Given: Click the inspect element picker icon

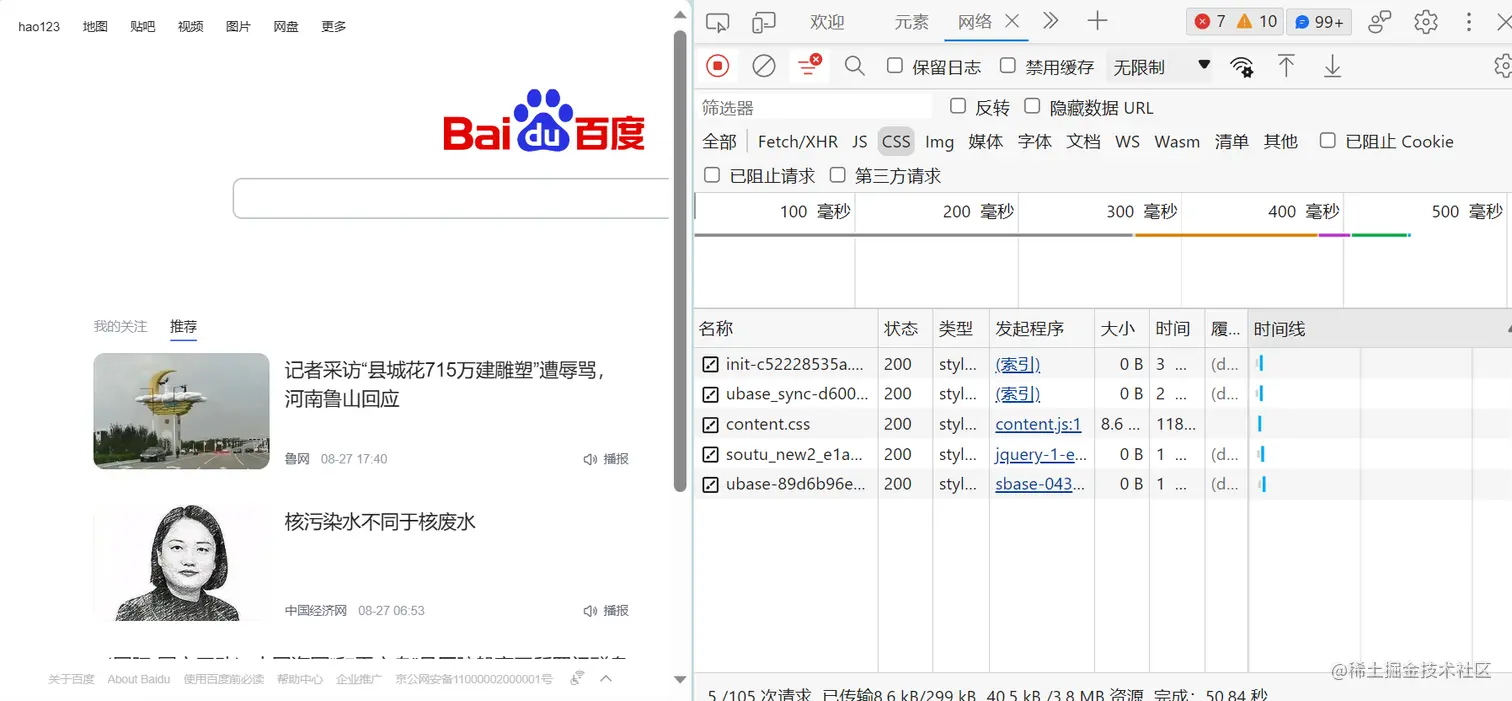Looking at the screenshot, I should (x=717, y=21).
